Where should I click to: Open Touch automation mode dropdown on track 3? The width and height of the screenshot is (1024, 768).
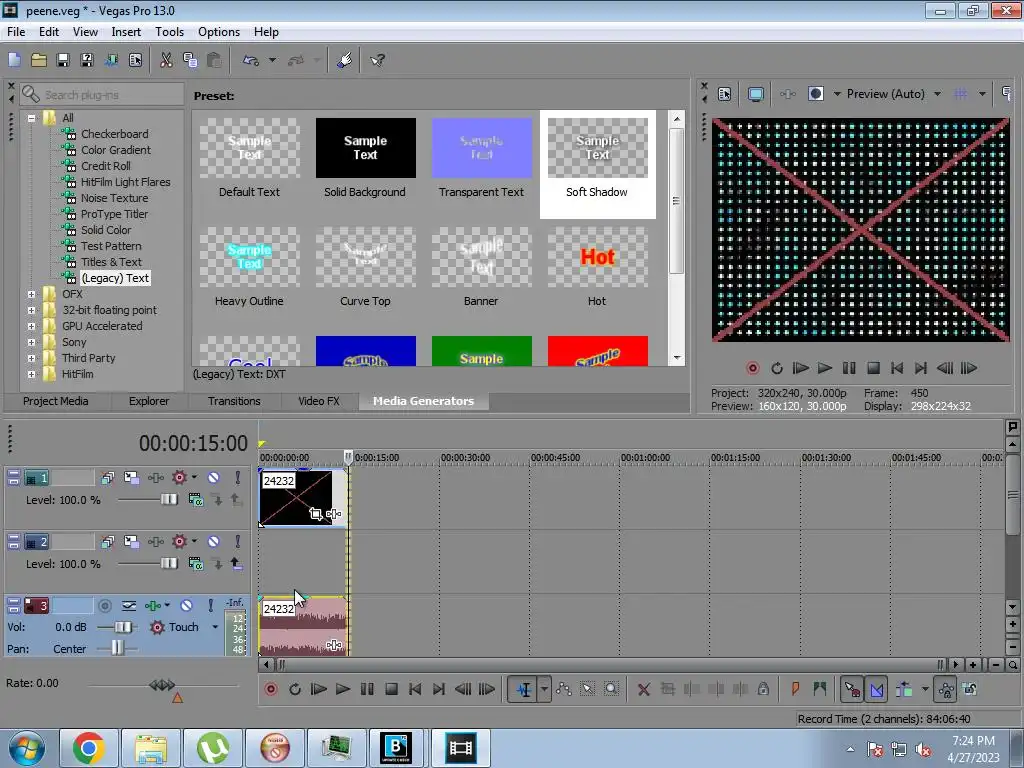[x=215, y=627]
